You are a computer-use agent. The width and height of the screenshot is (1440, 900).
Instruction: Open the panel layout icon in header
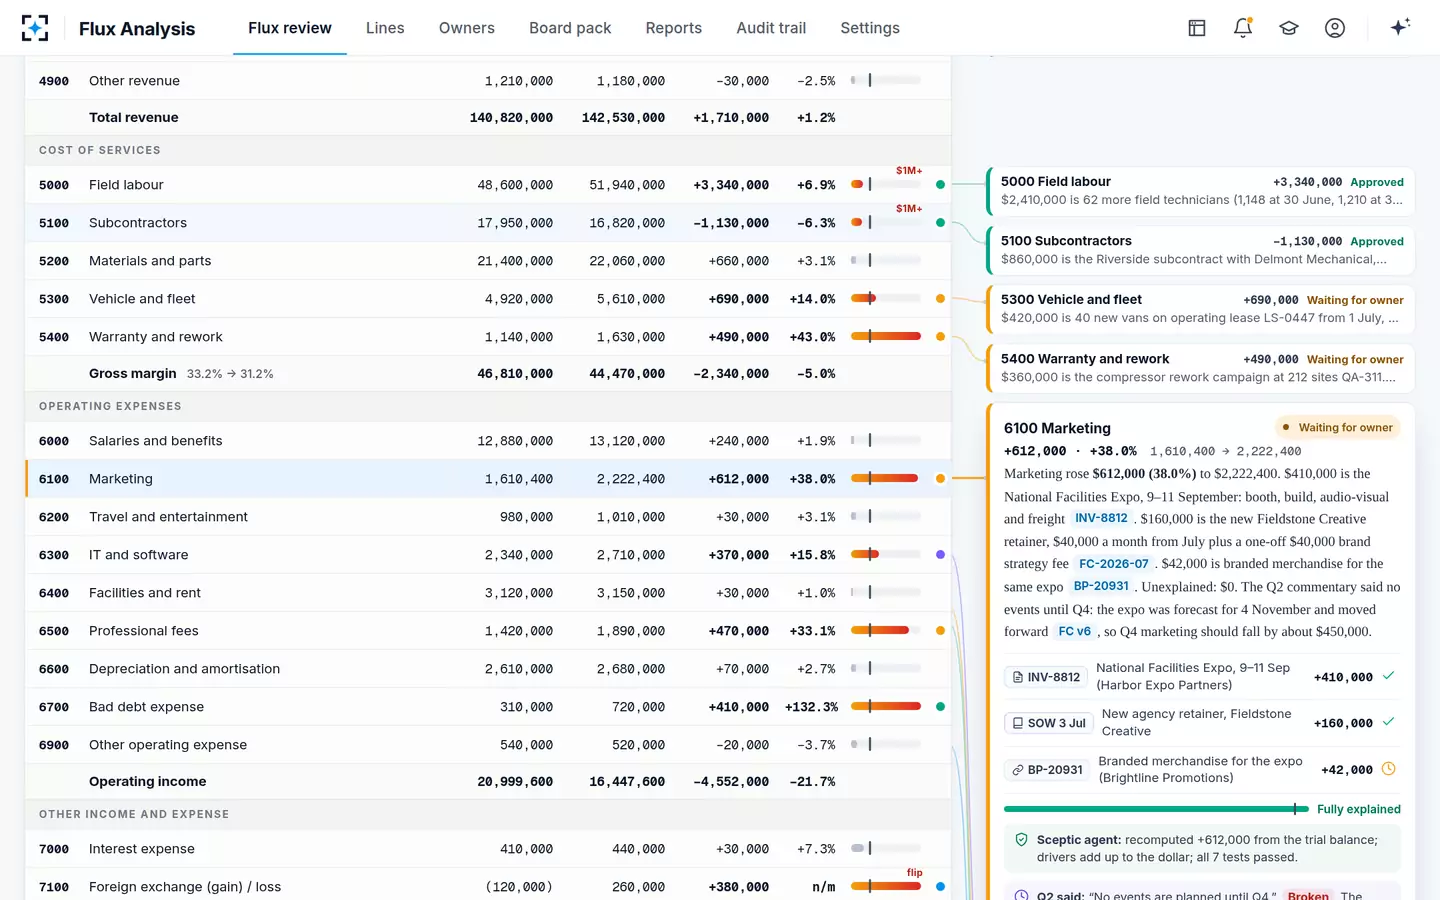click(1197, 28)
